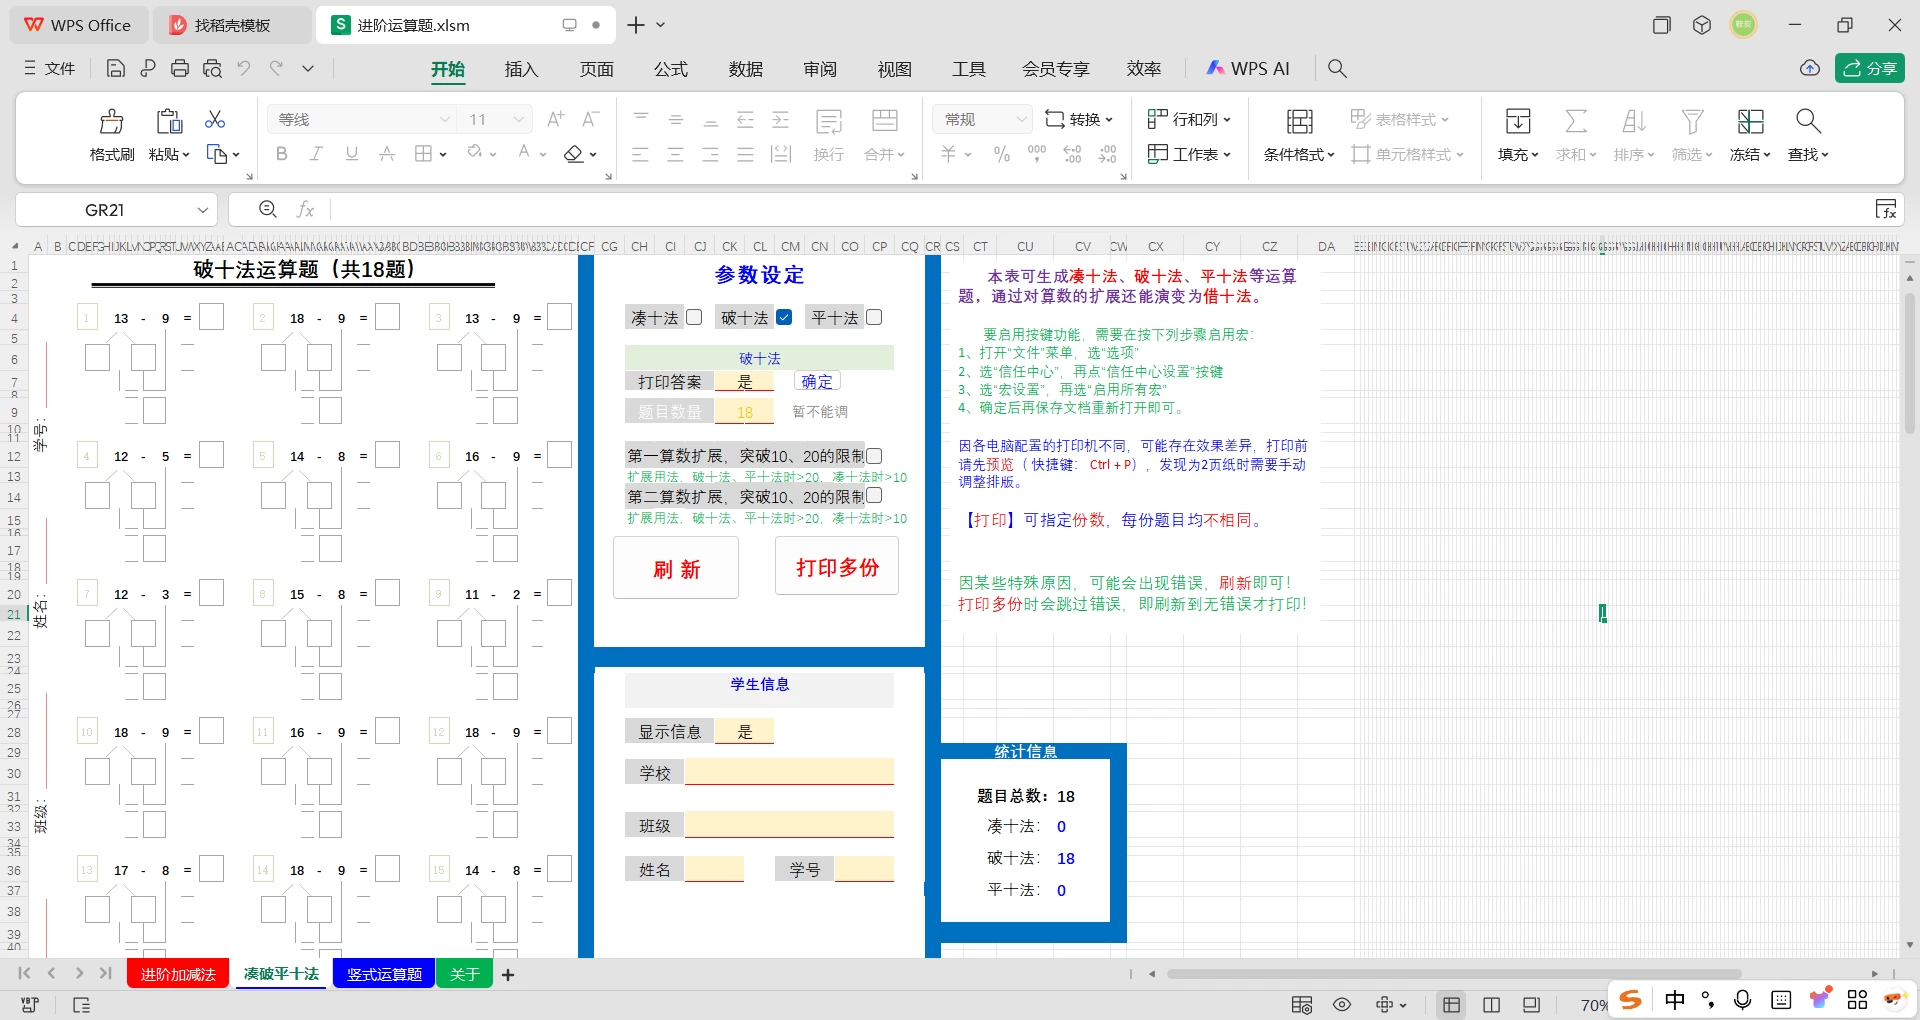Open the 视图 ribbon tab

point(895,69)
